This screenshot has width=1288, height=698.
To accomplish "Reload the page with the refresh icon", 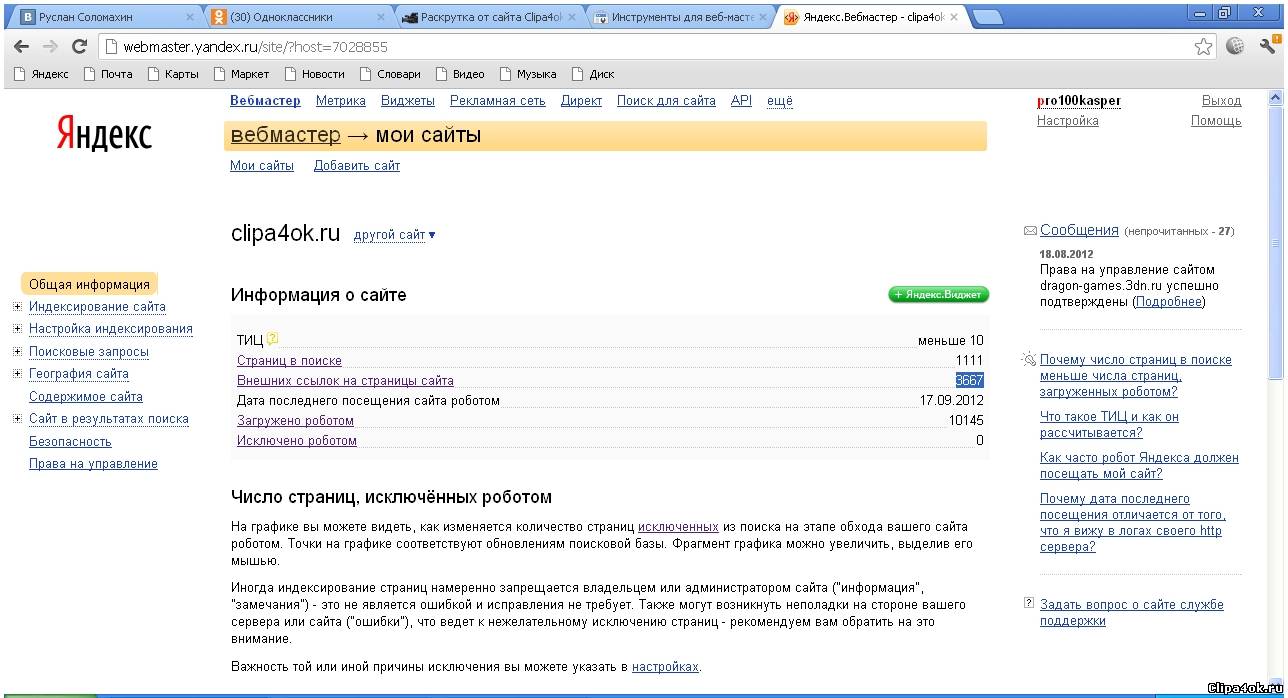I will (x=80, y=46).
